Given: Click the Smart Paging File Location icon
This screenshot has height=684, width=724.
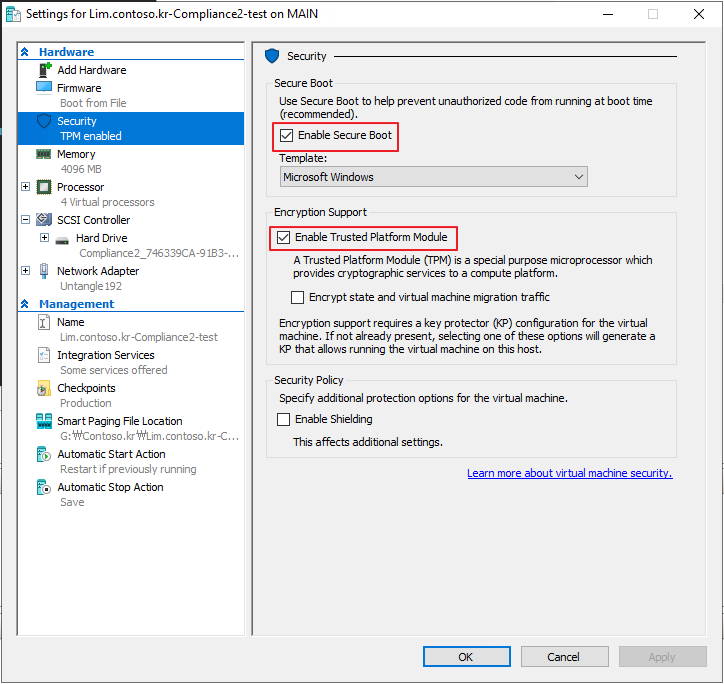Looking at the screenshot, I should click(x=44, y=421).
